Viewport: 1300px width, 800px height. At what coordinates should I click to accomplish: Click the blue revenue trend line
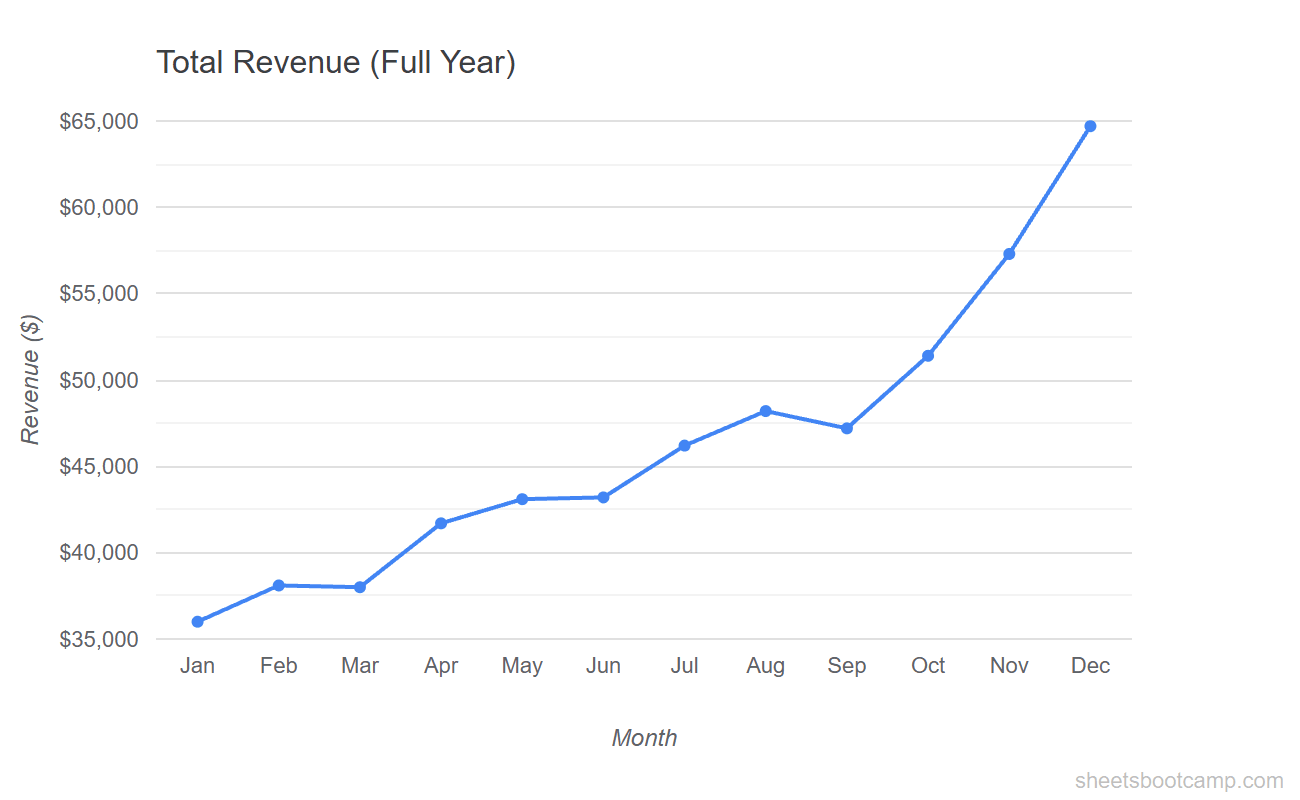[563, 496]
